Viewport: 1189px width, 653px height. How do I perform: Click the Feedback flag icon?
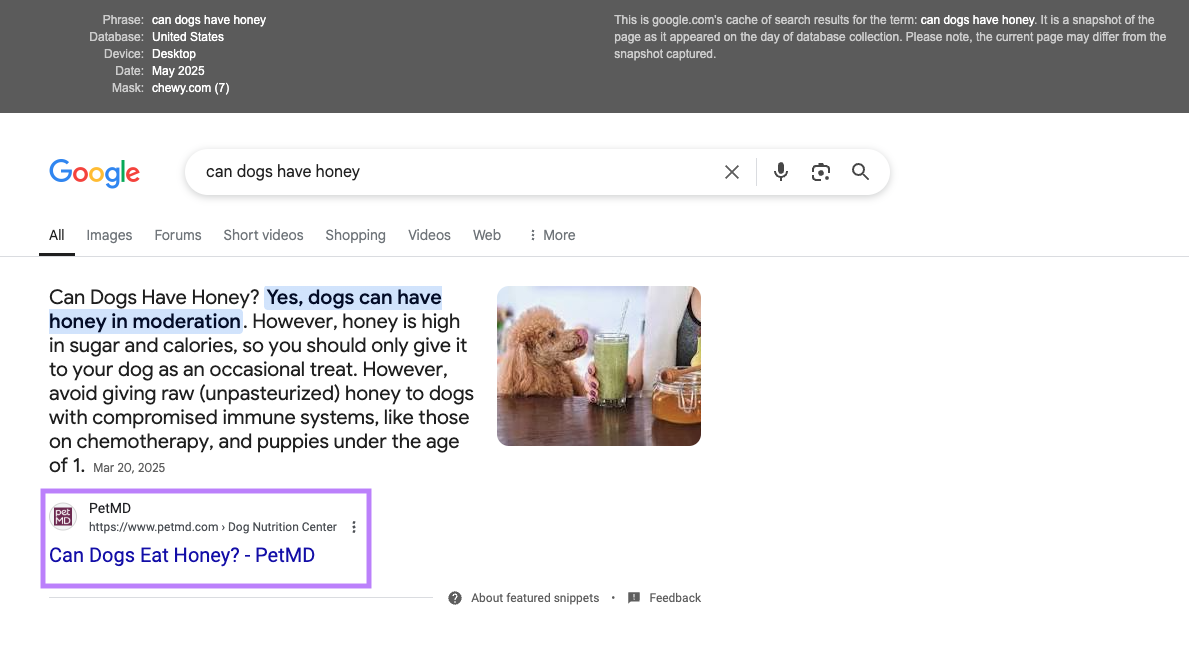point(633,597)
